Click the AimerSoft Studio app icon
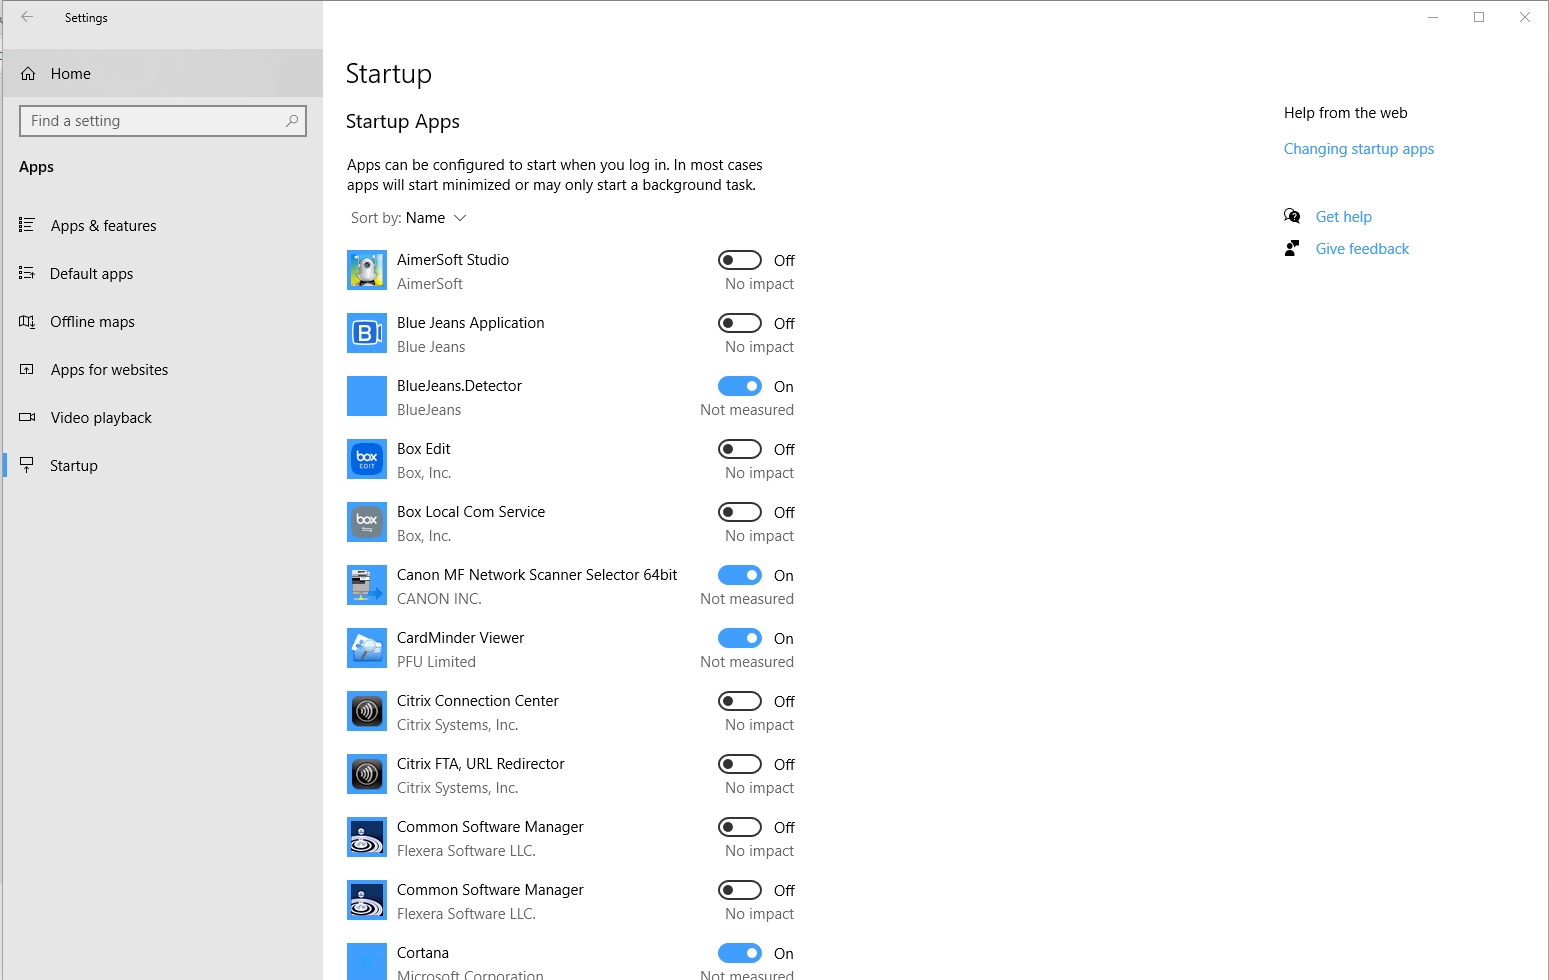 click(366, 270)
